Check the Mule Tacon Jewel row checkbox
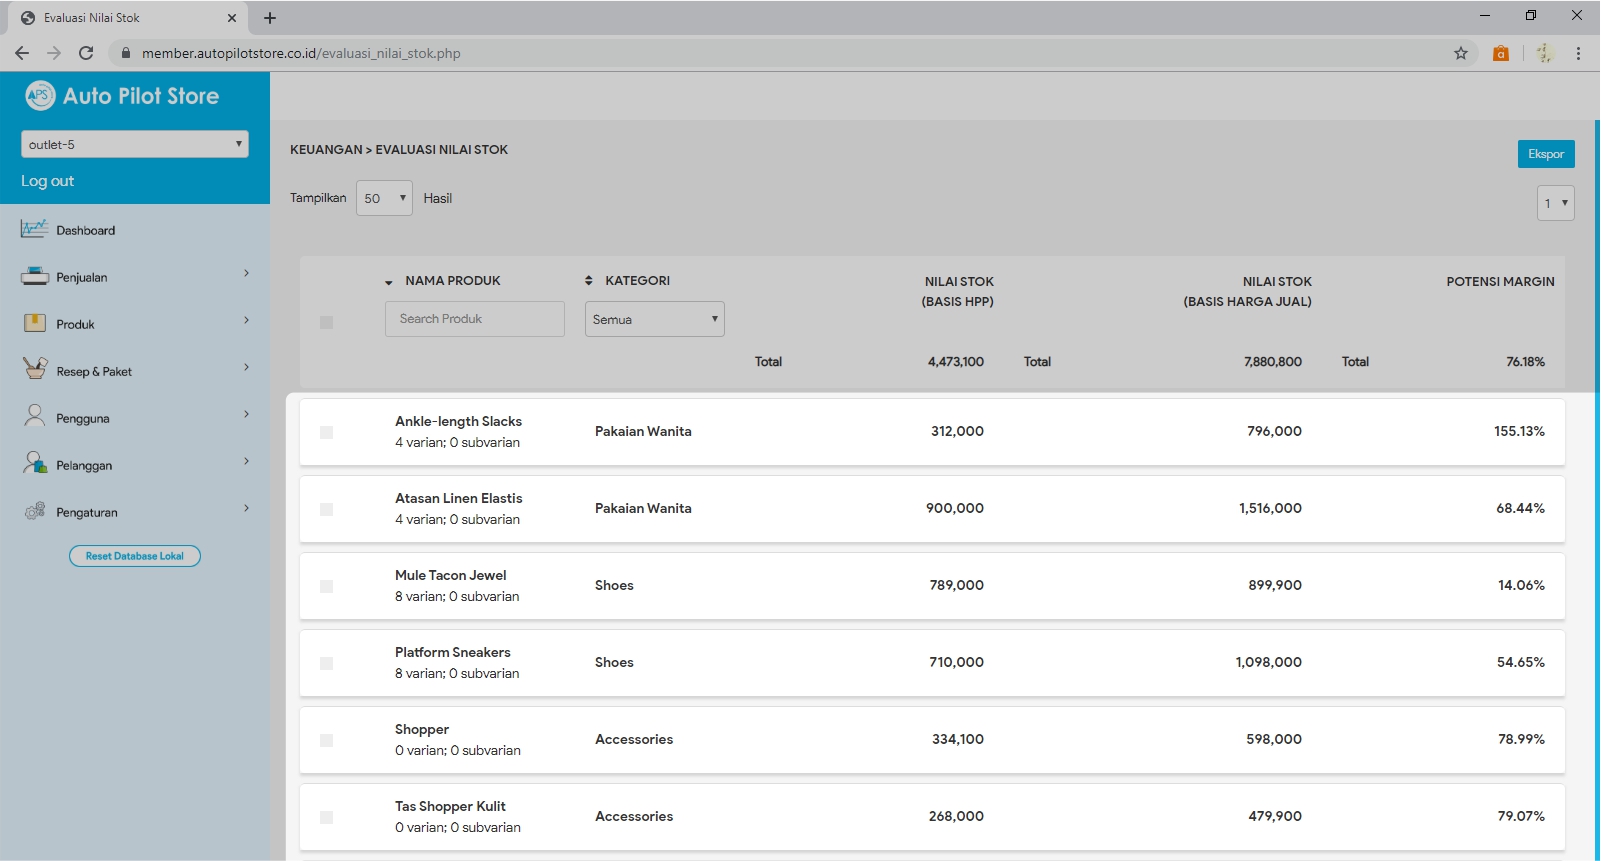1601x861 pixels. 326,586
